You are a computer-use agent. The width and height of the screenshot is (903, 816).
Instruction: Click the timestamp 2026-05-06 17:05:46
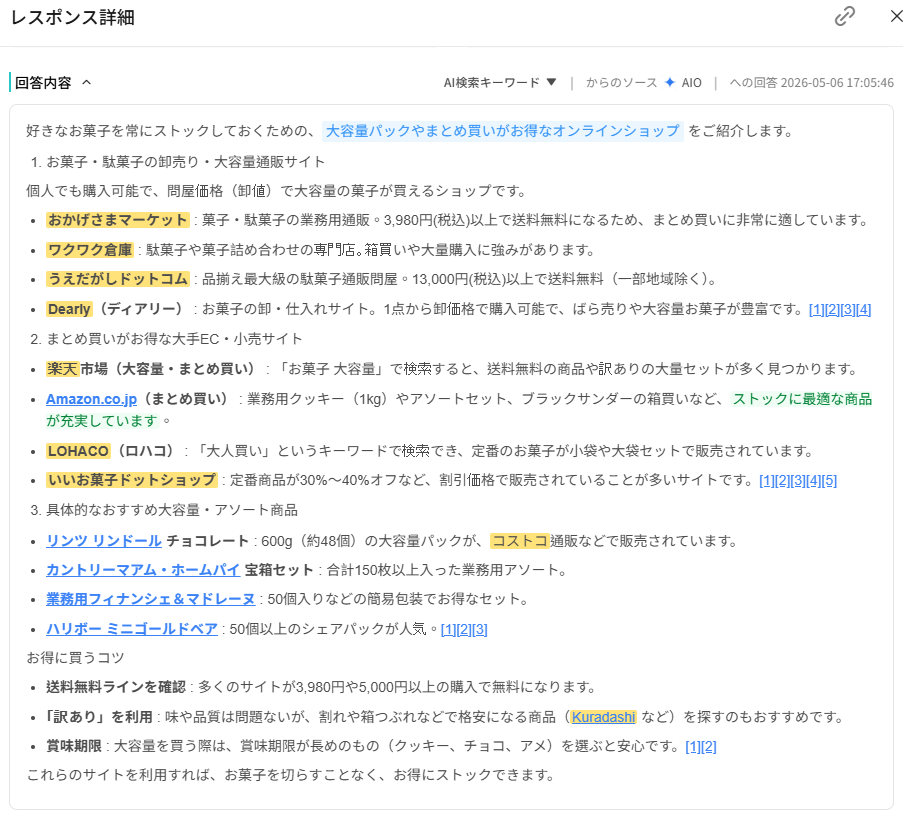tap(837, 82)
